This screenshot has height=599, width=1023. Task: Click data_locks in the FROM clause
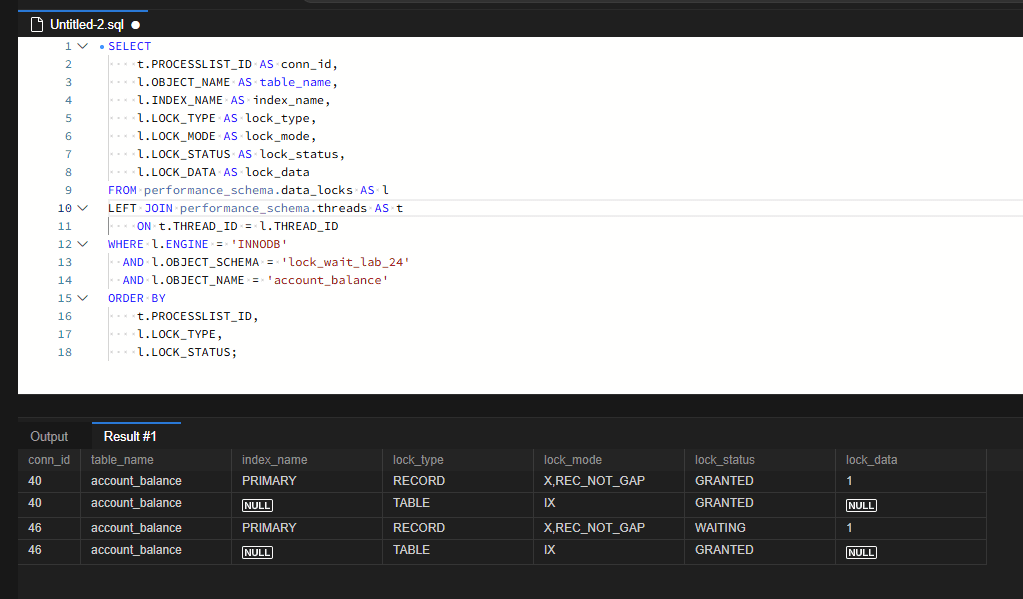coord(316,191)
